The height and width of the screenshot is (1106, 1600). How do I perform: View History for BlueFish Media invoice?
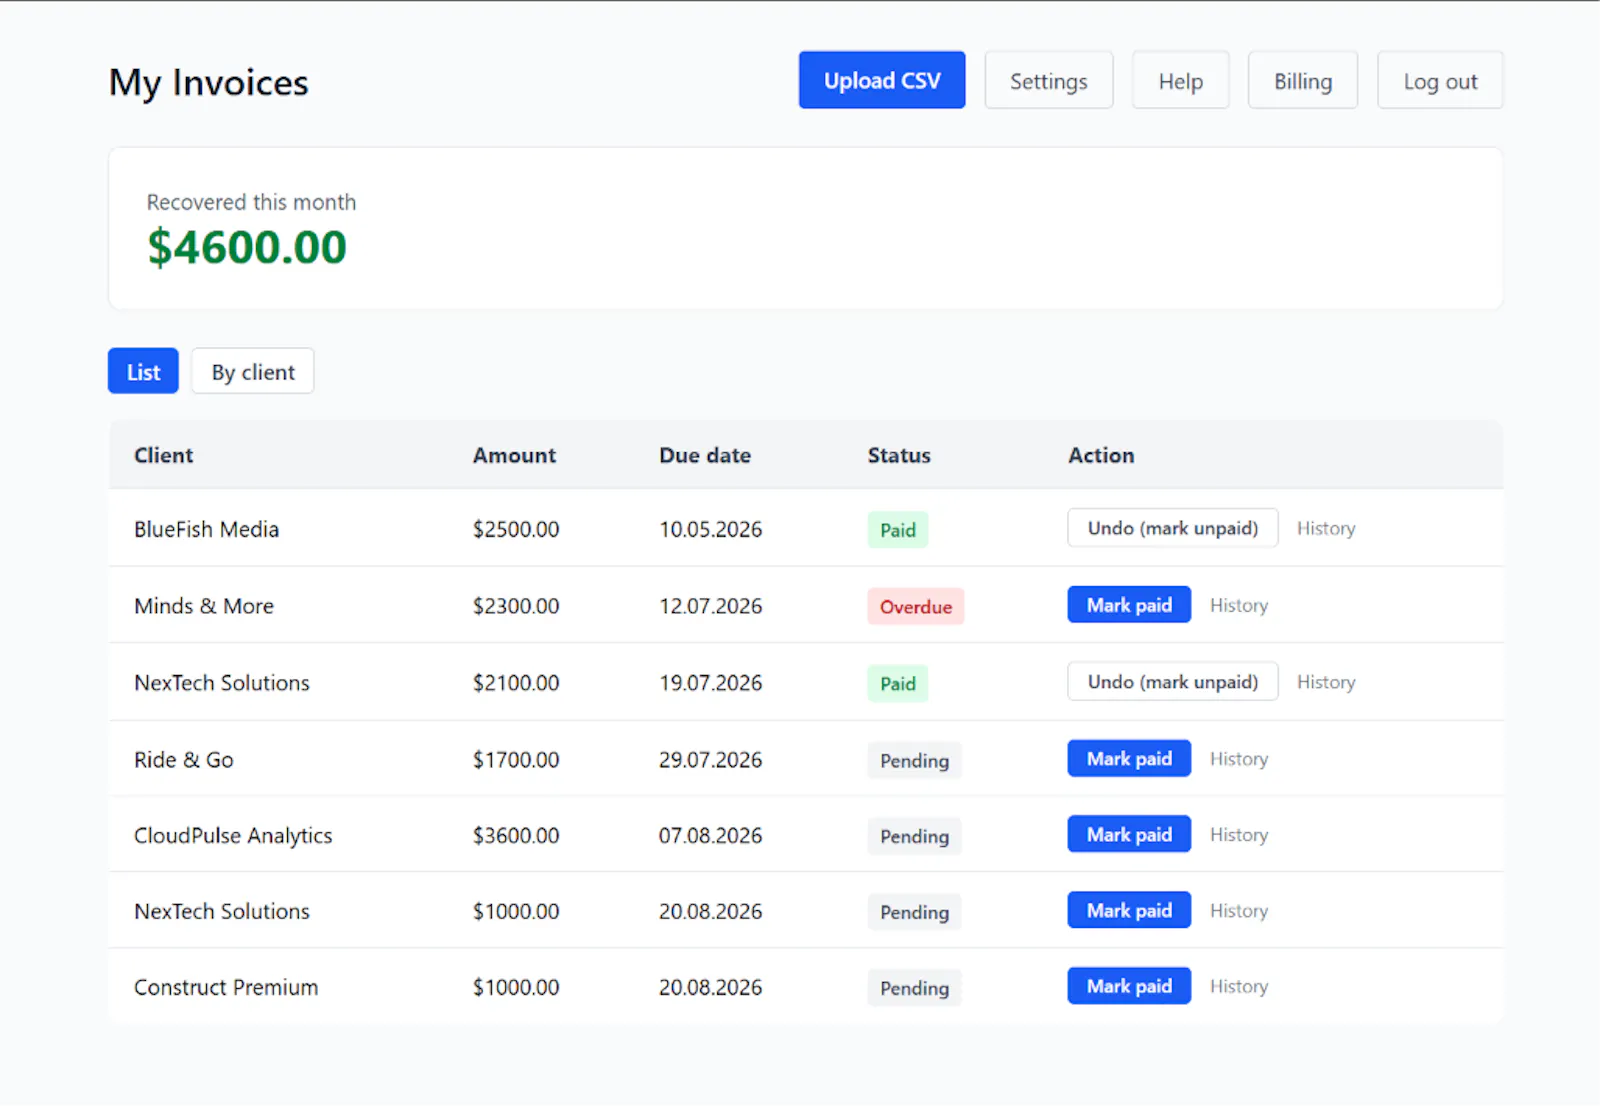[x=1326, y=528]
